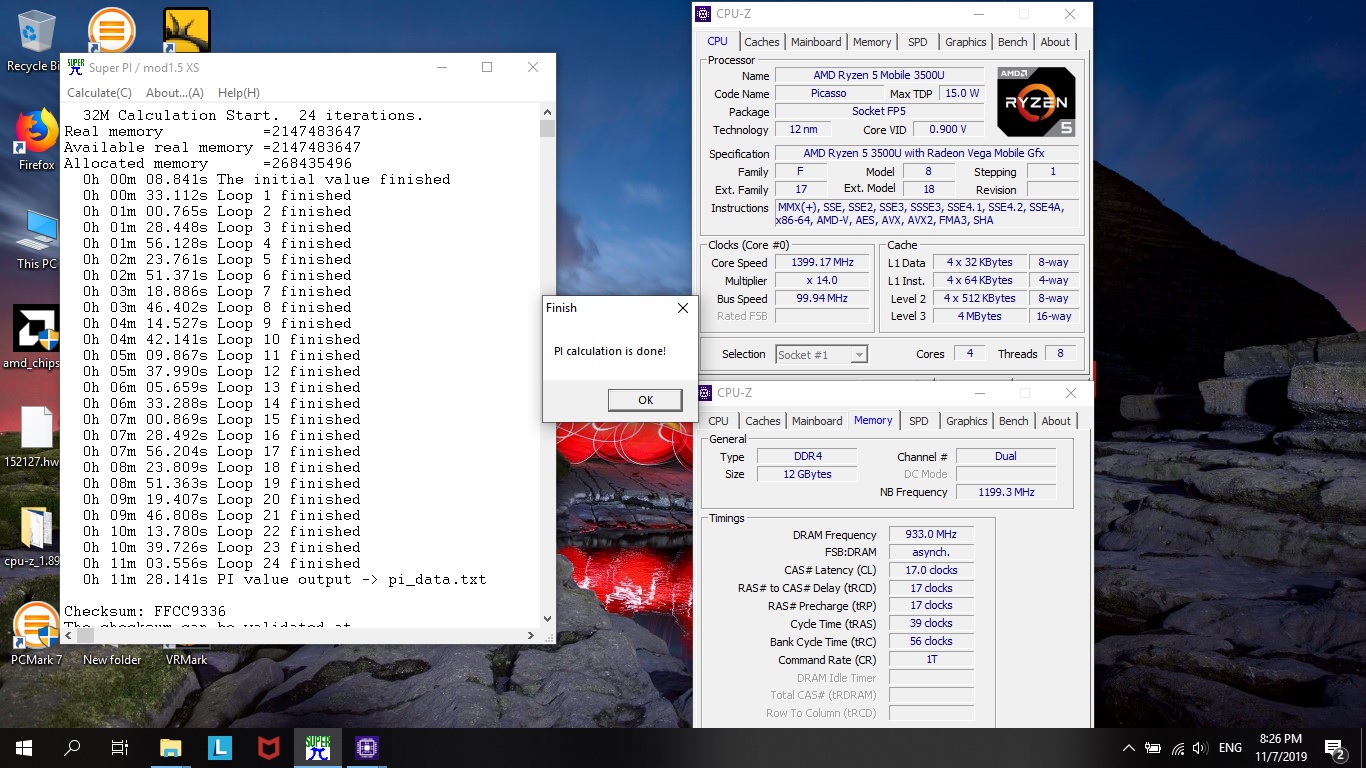
Task: Click OK in Finish dialog
Action: click(645, 400)
